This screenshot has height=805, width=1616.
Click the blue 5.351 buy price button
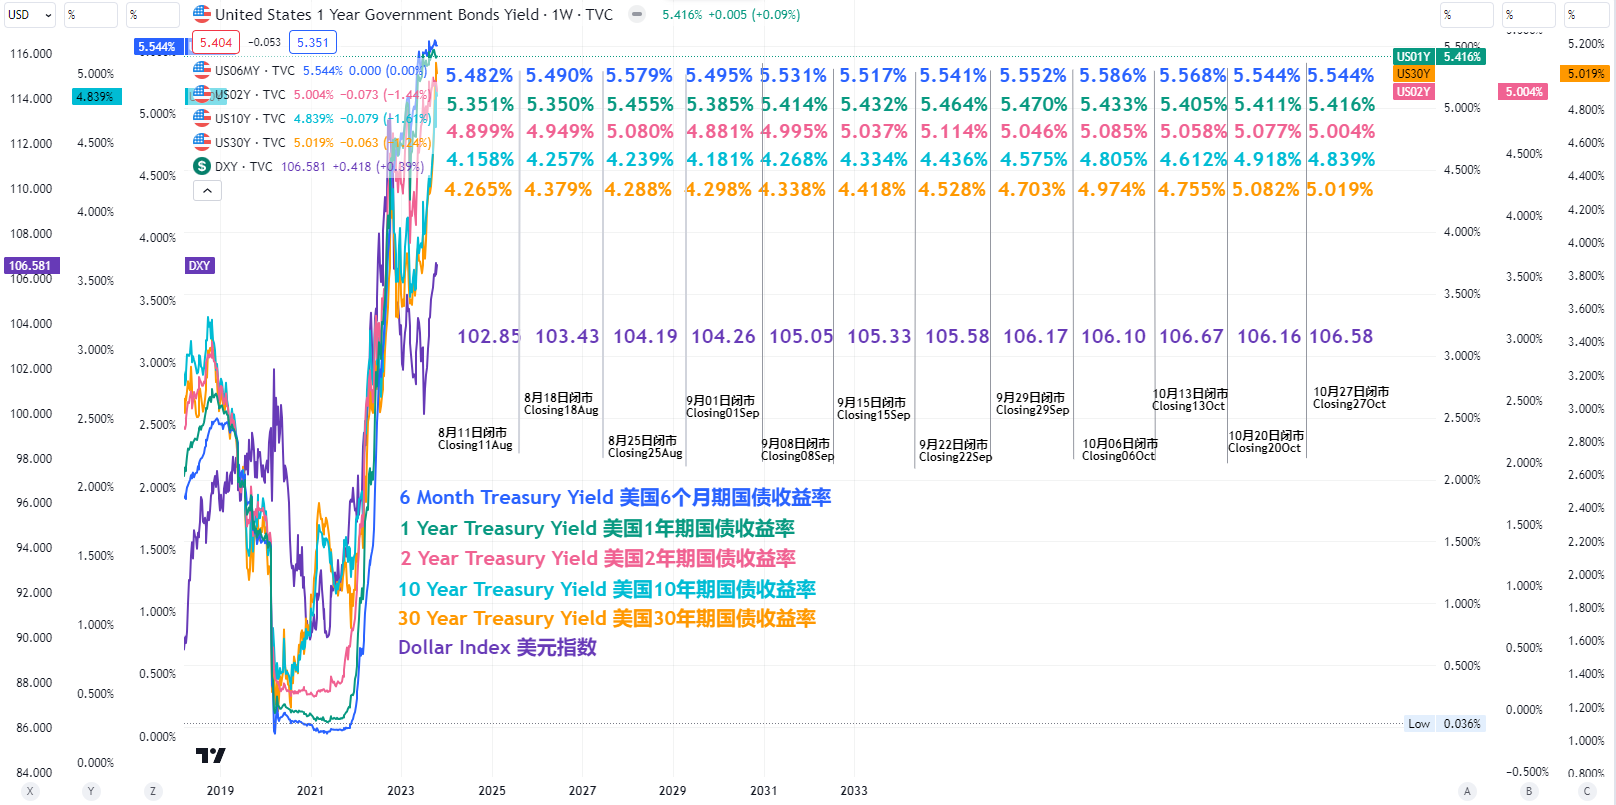(313, 42)
